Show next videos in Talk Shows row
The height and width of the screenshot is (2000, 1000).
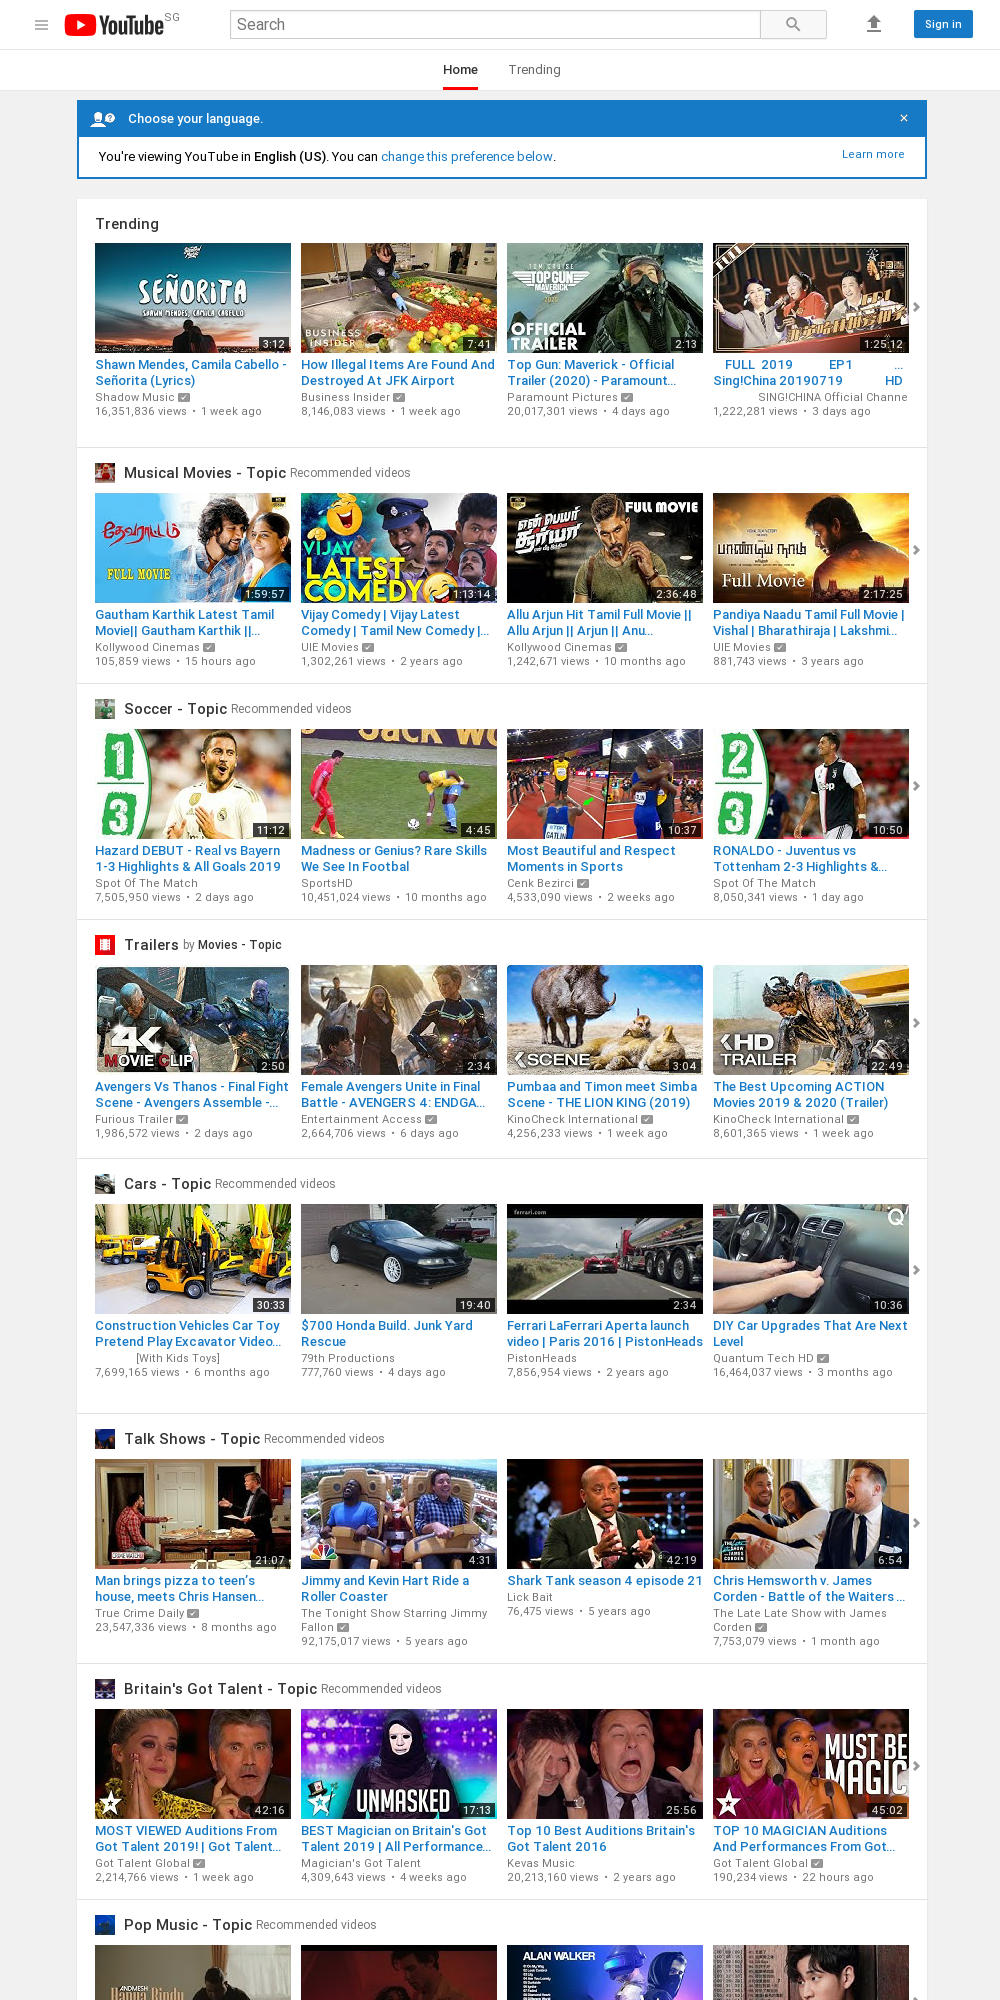click(x=916, y=1523)
